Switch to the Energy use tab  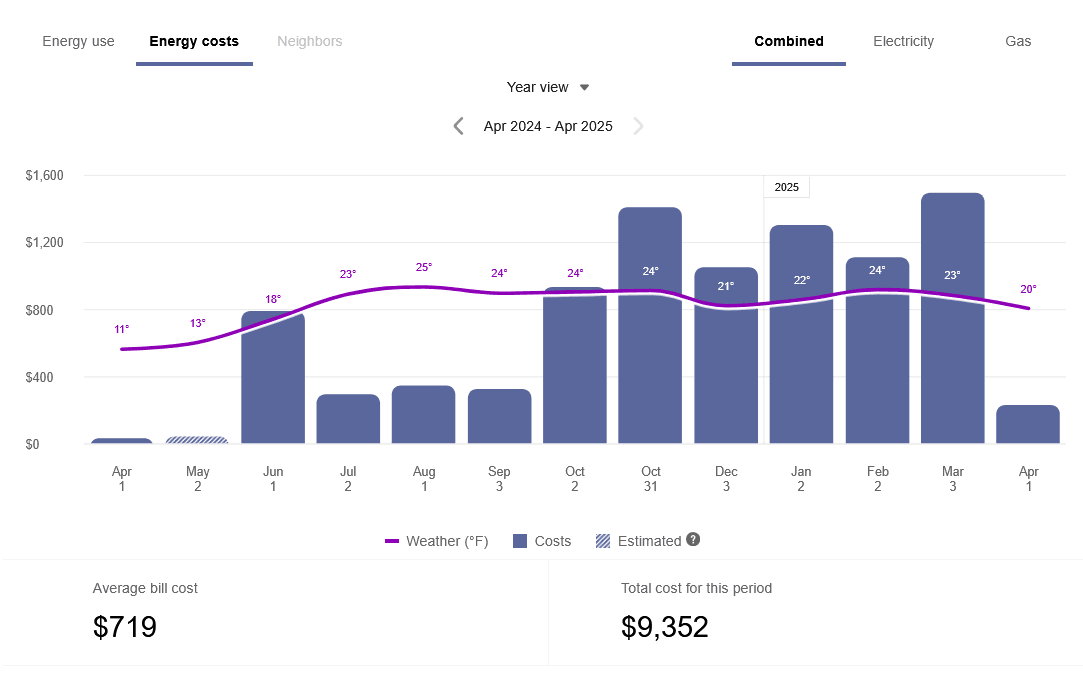pos(78,41)
